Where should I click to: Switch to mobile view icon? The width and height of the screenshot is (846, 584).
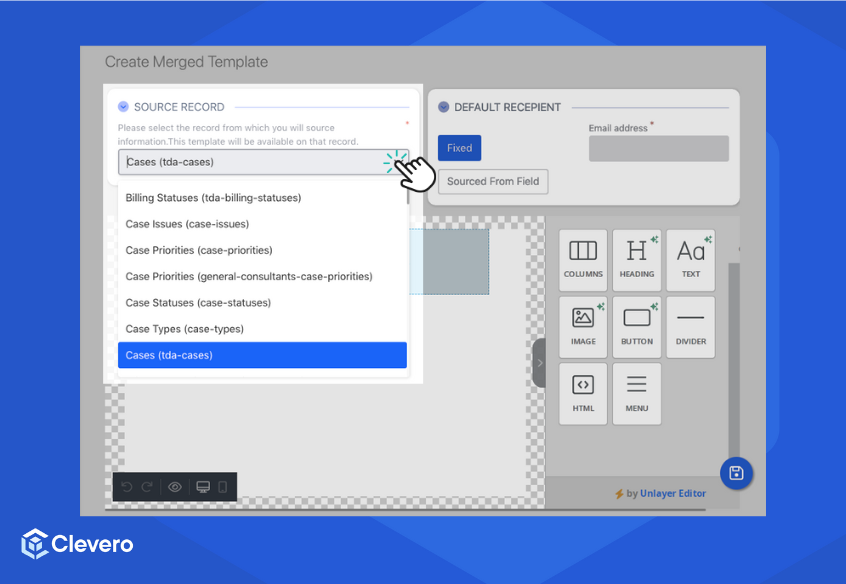[222, 487]
